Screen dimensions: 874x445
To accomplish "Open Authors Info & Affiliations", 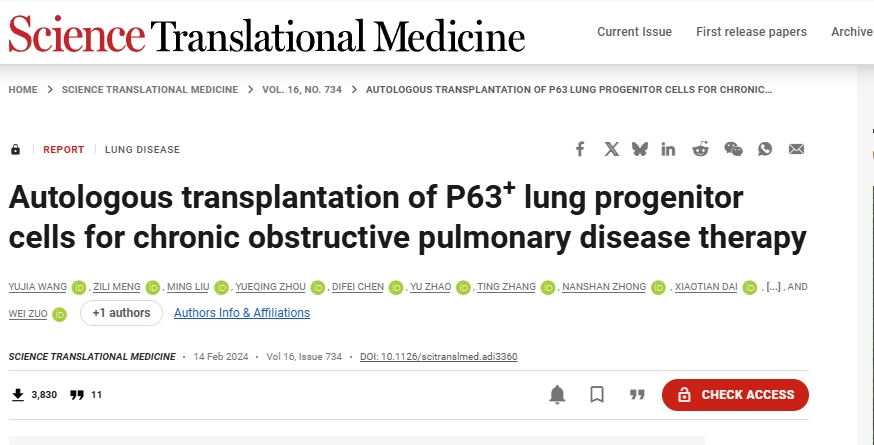I will 242,313.
